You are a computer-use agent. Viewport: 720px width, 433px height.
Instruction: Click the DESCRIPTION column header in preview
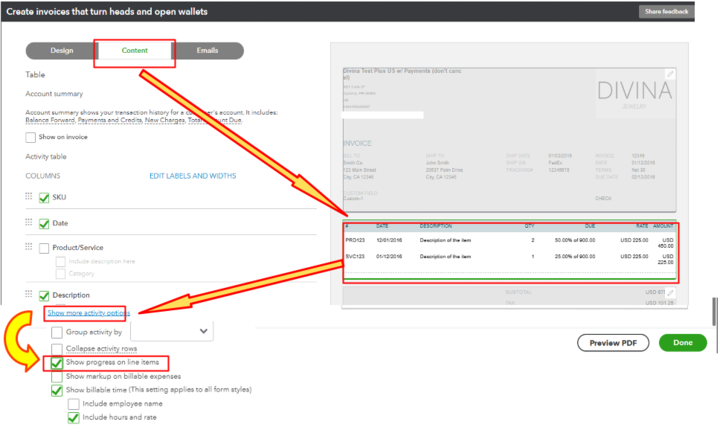[436, 226]
